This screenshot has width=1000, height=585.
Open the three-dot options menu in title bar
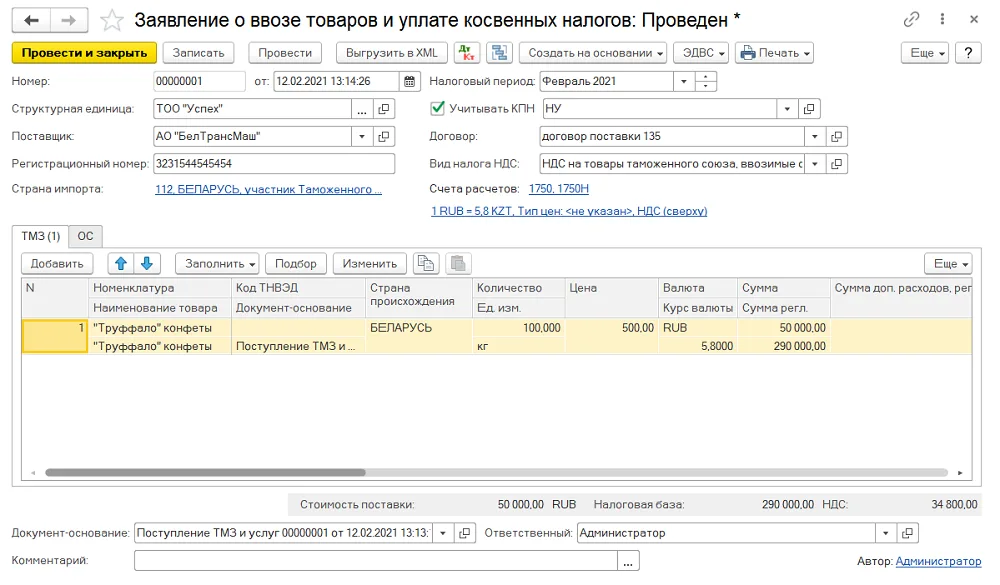pyautogui.click(x=943, y=19)
